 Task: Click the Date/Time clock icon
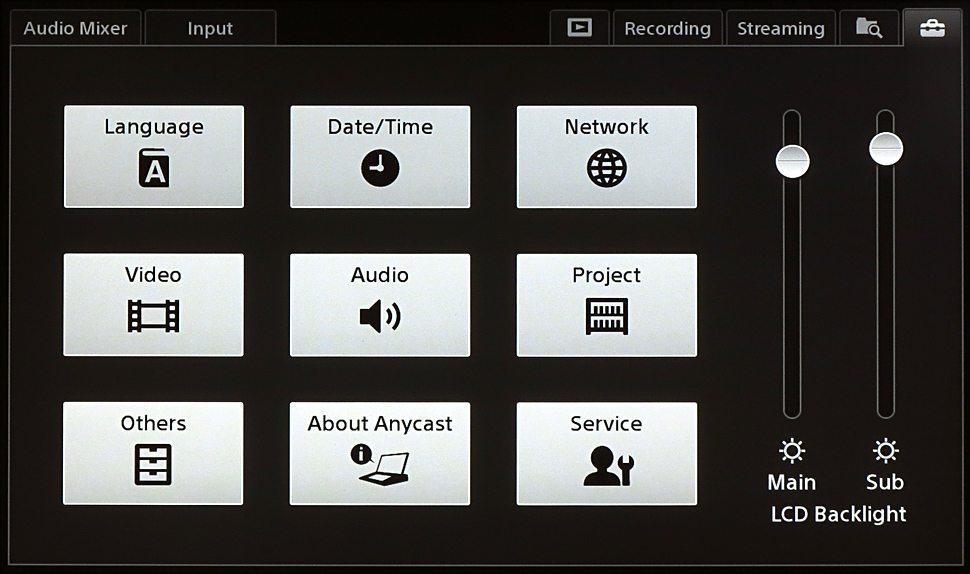click(380, 169)
